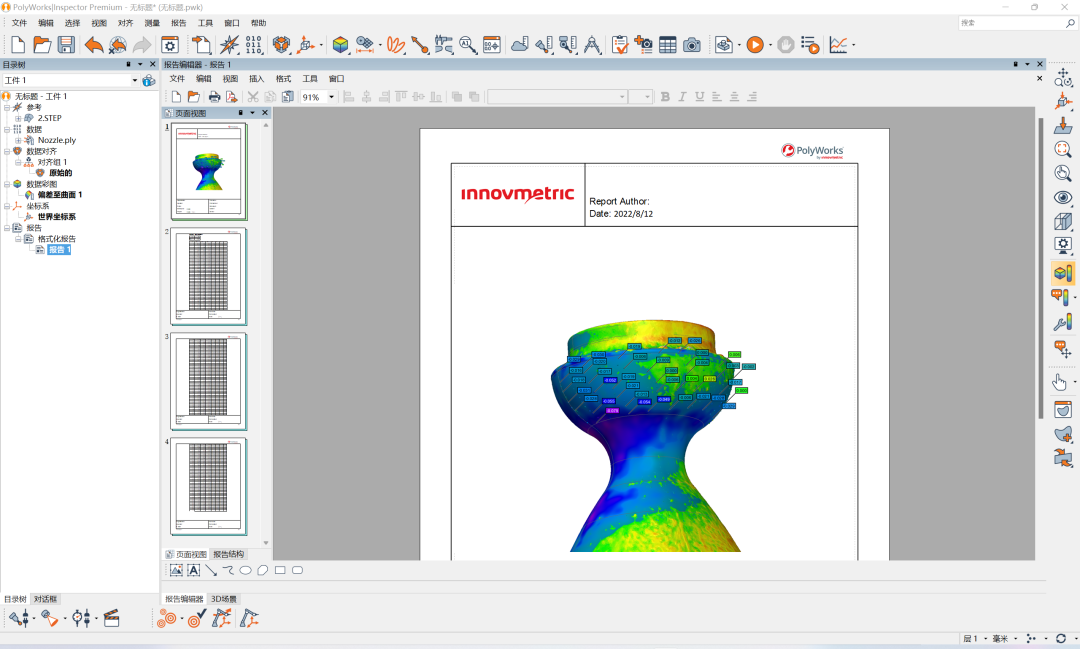The height and width of the screenshot is (649, 1080).
Task: Click the orange play sequence button
Action: click(755, 44)
